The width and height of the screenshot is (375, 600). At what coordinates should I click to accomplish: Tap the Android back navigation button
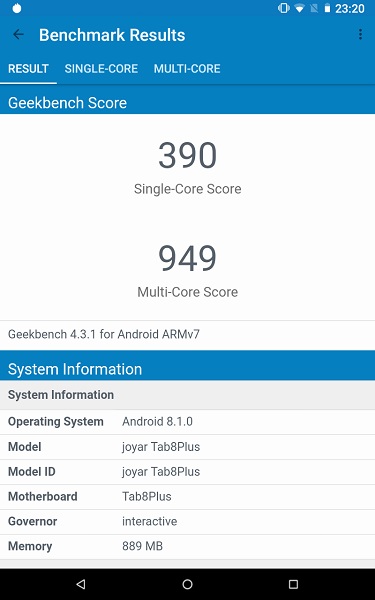click(x=81, y=584)
